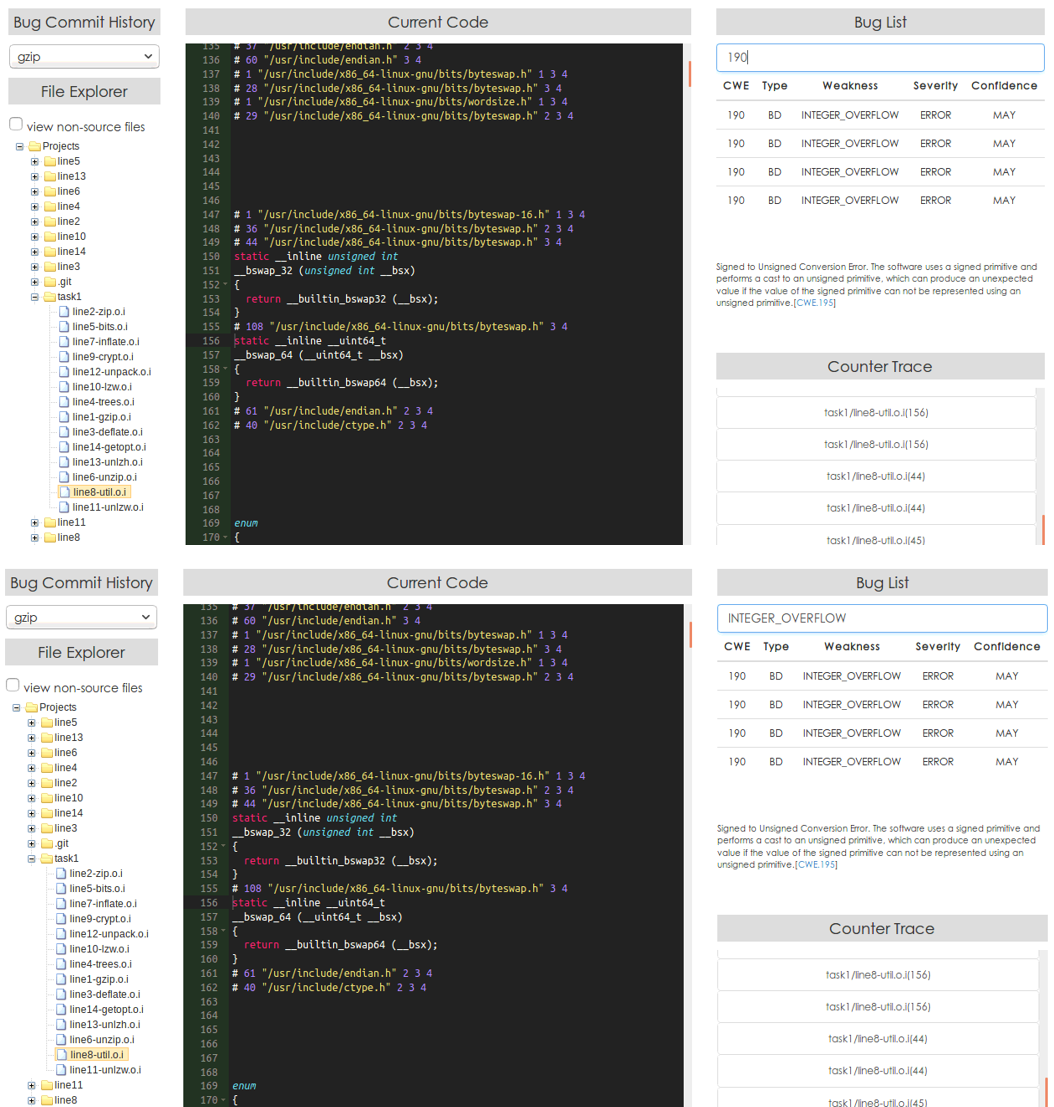This screenshot has width=1054, height=1107.
Task: Focus the bug search field containing '190'
Action: click(880, 57)
